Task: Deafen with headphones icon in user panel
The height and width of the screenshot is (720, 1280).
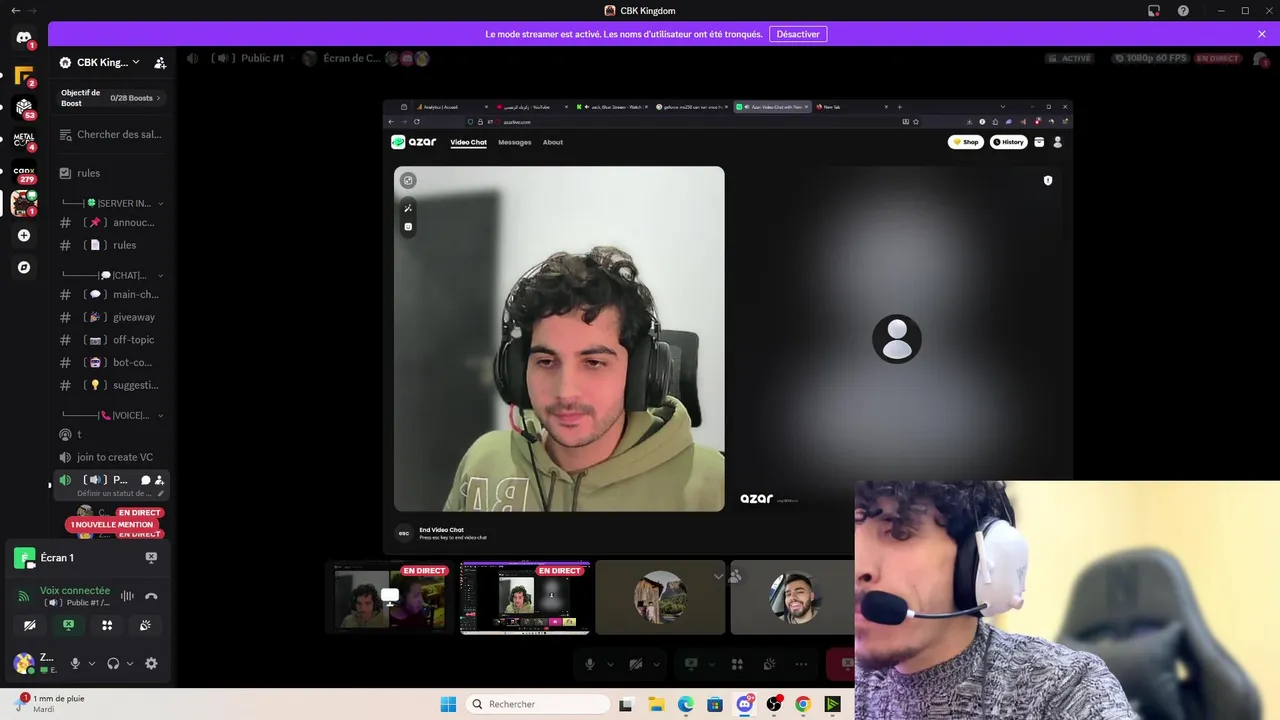Action: [x=113, y=663]
